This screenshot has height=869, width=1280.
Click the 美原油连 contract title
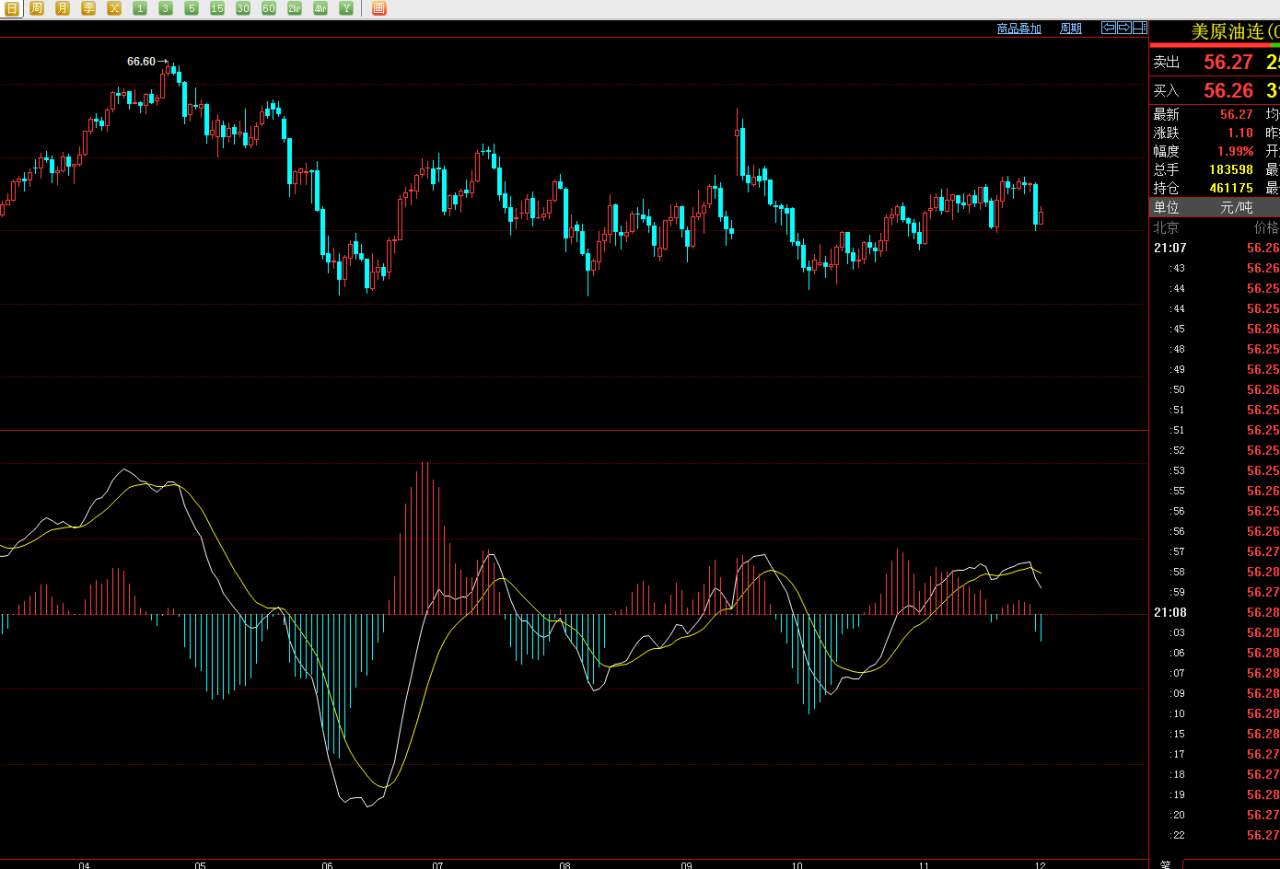point(1228,32)
